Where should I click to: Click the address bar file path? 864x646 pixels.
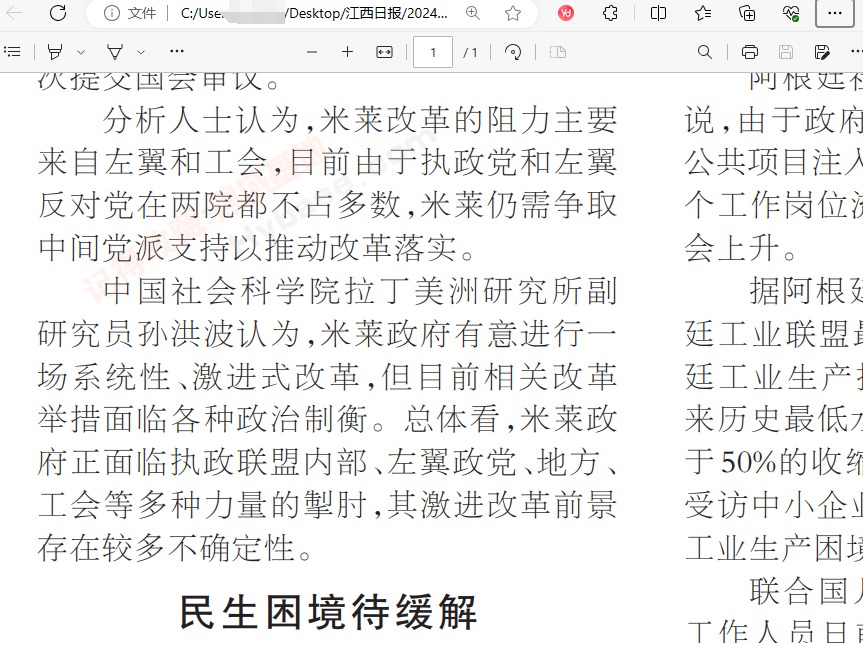(x=314, y=13)
